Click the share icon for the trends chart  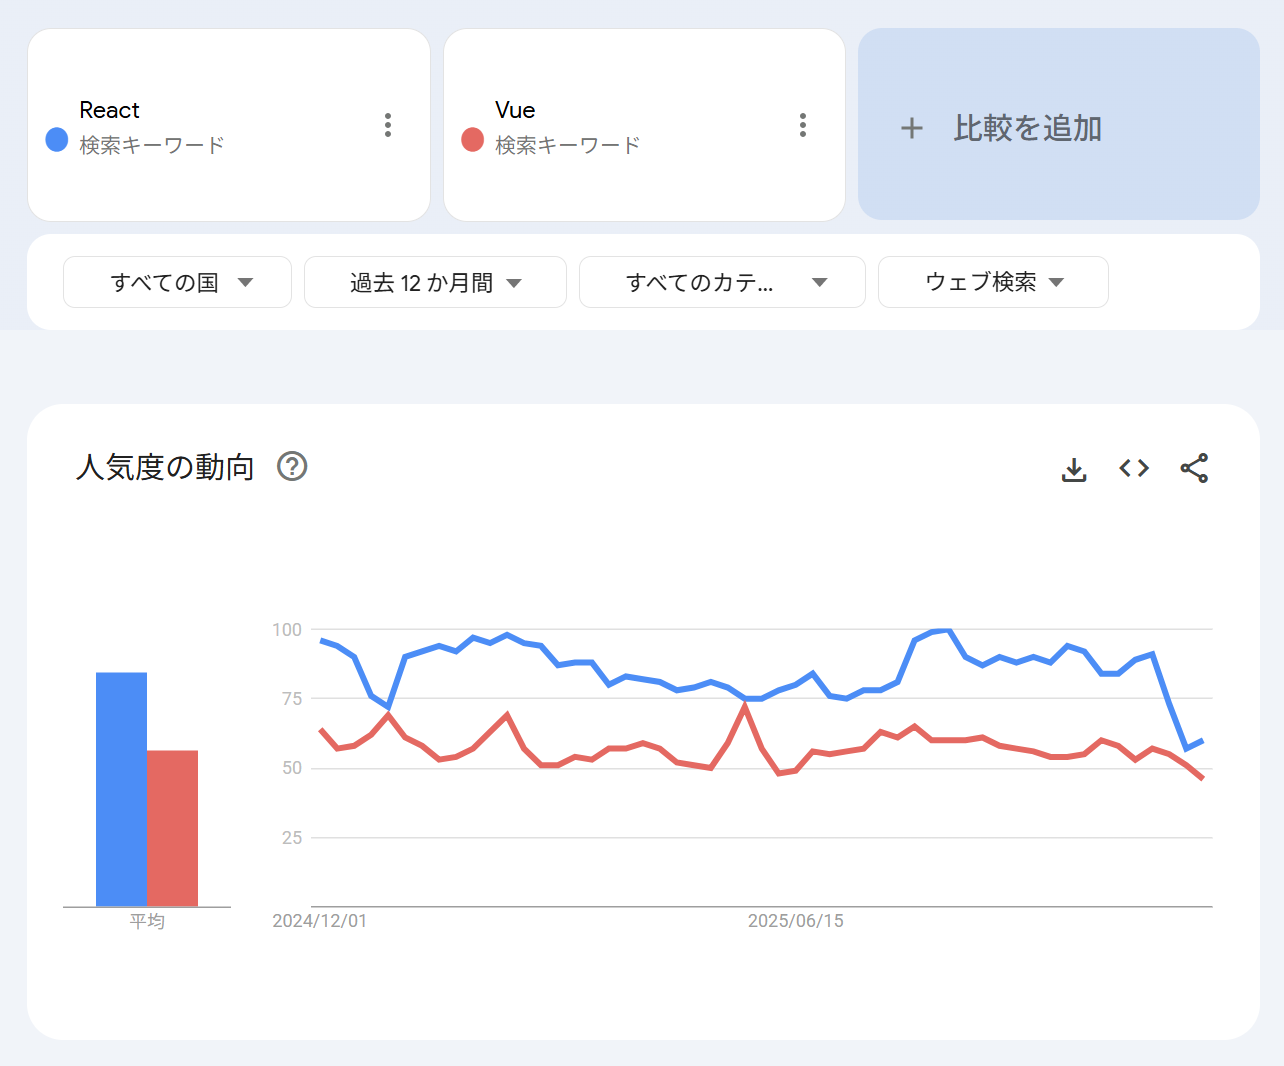1194,468
